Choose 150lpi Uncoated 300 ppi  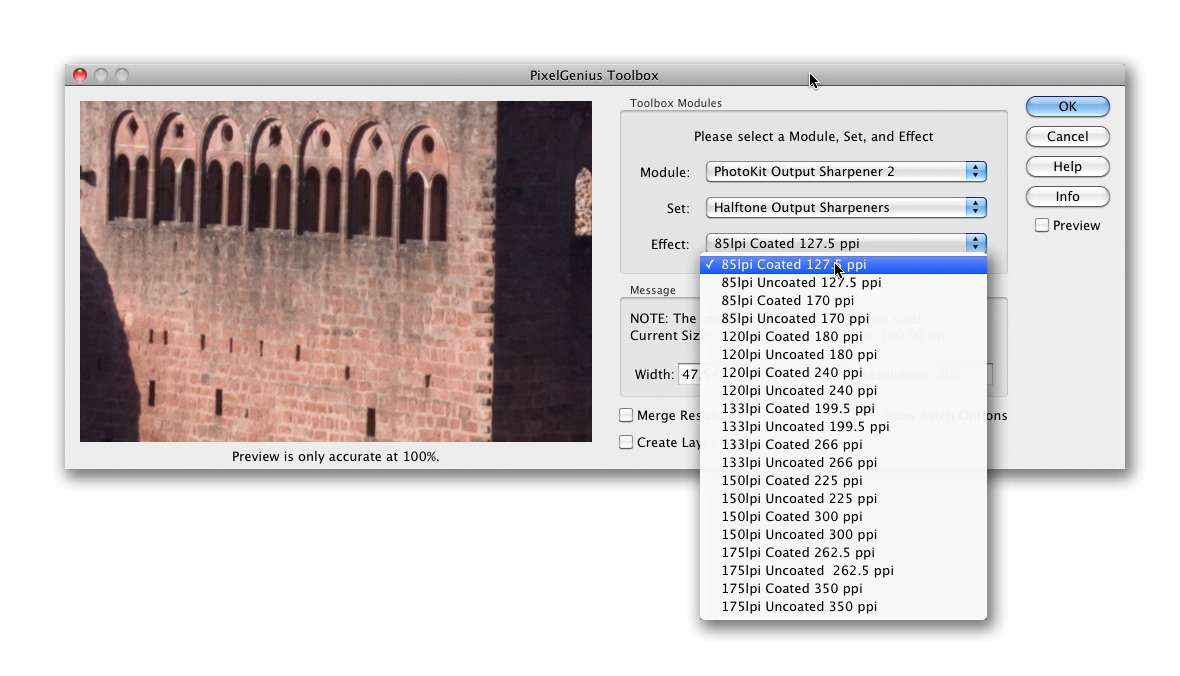pos(843,535)
